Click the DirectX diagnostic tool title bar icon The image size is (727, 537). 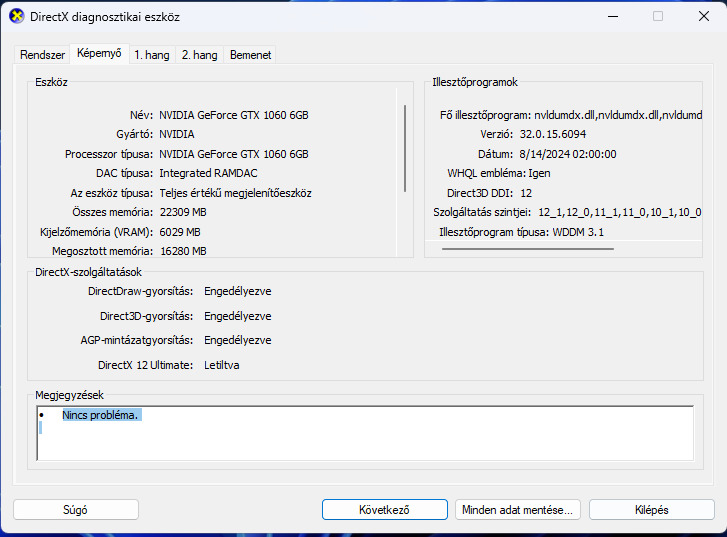coord(17,16)
